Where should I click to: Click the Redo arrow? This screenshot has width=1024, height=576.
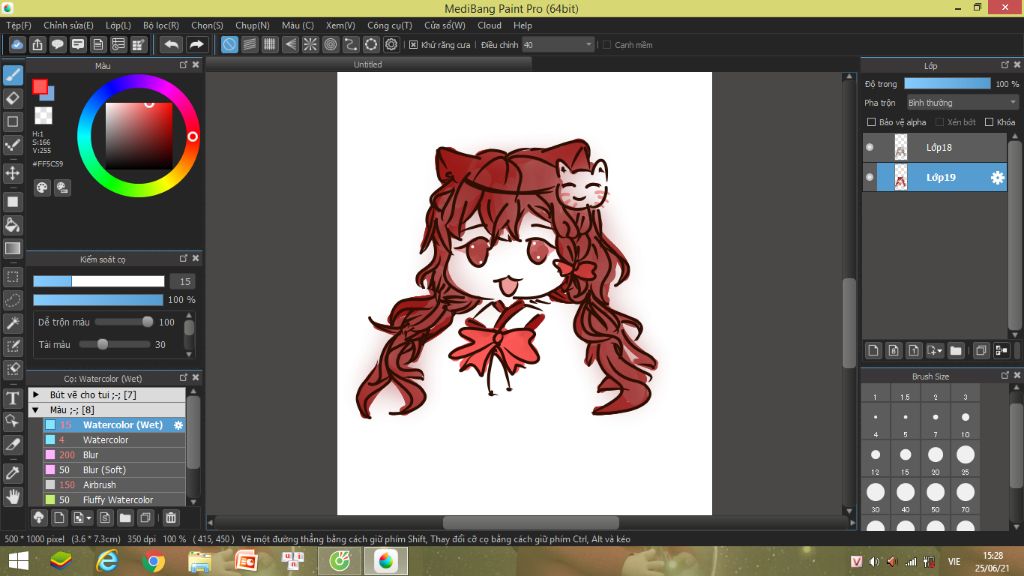pos(196,44)
